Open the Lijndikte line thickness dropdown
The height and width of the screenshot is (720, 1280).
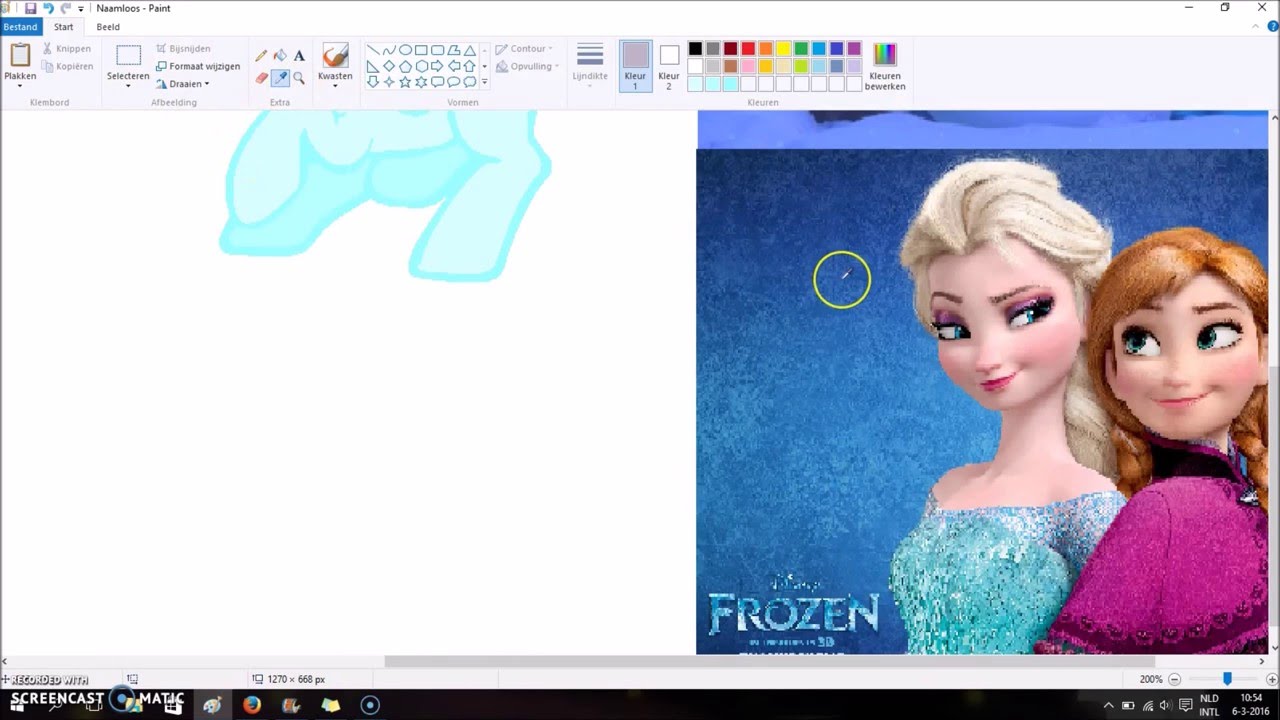pyautogui.click(x=590, y=66)
